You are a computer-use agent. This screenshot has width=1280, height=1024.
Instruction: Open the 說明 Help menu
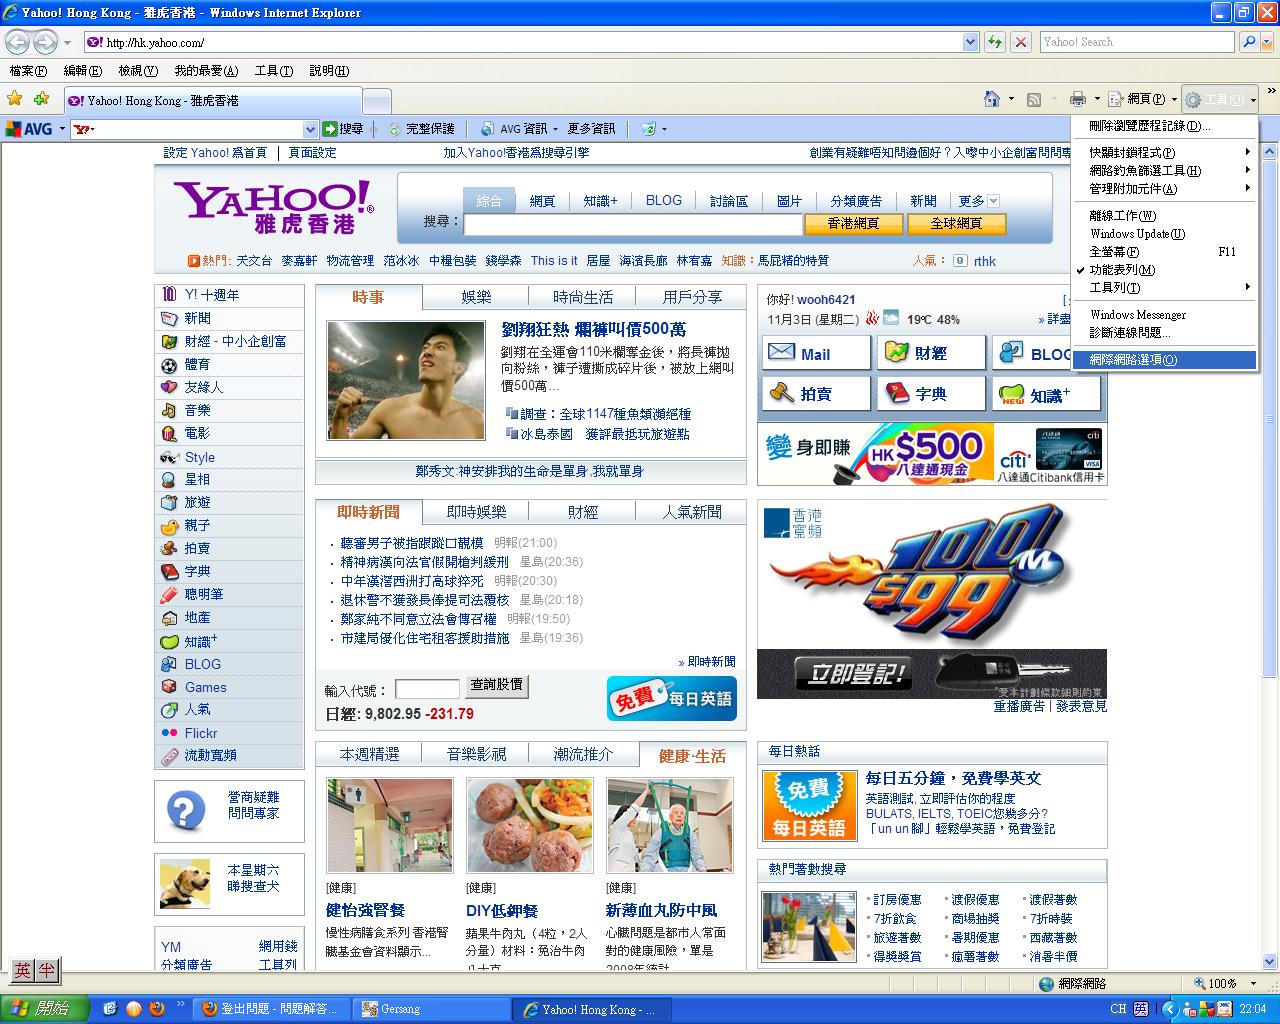tap(329, 71)
